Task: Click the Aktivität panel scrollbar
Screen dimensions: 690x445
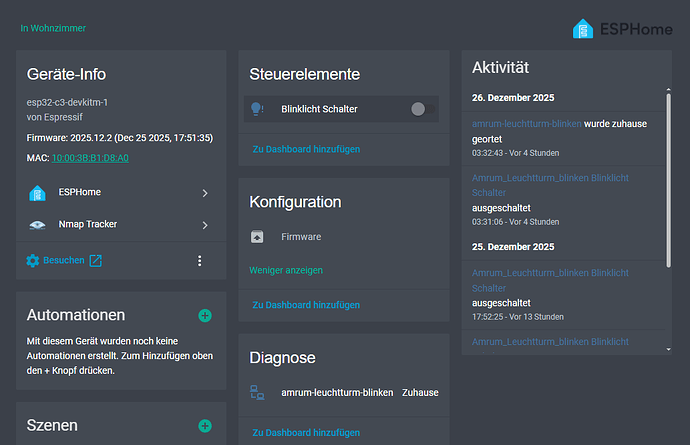Action: click(668, 175)
